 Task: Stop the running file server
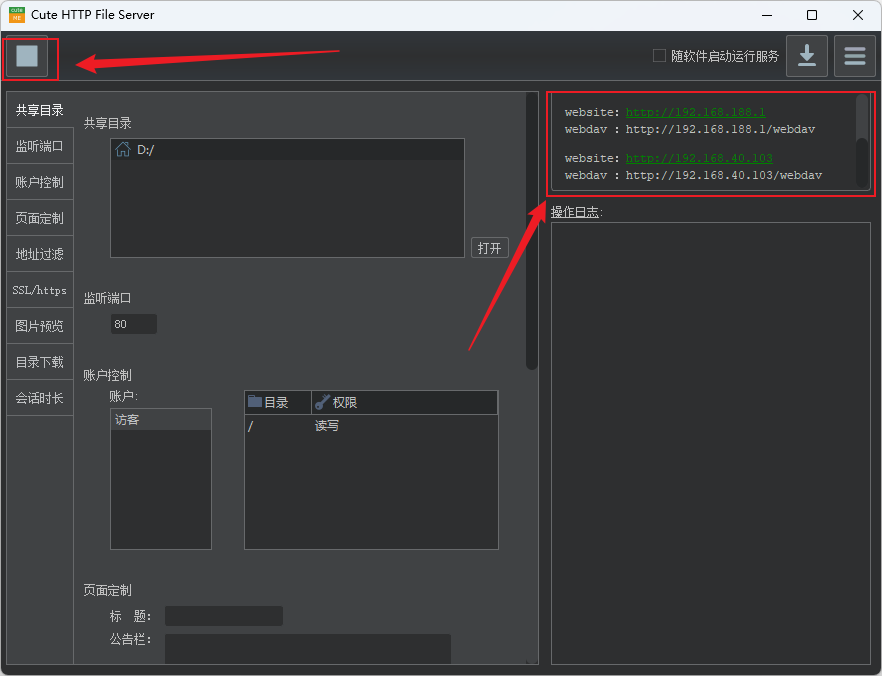(26, 56)
